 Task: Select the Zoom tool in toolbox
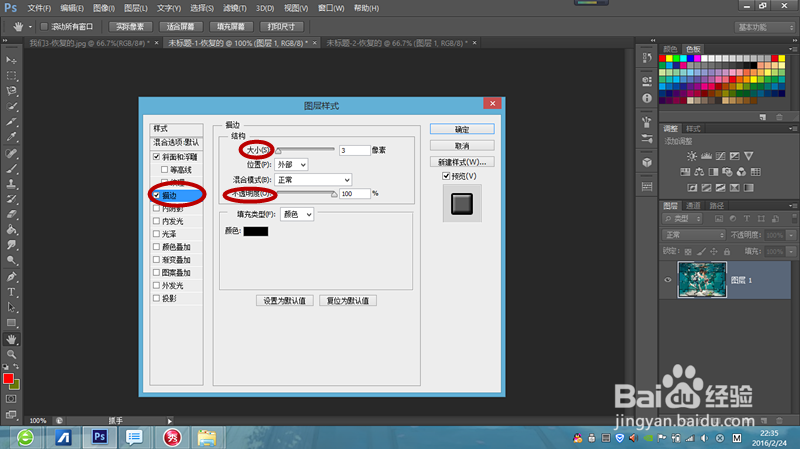click(x=11, y=354)
